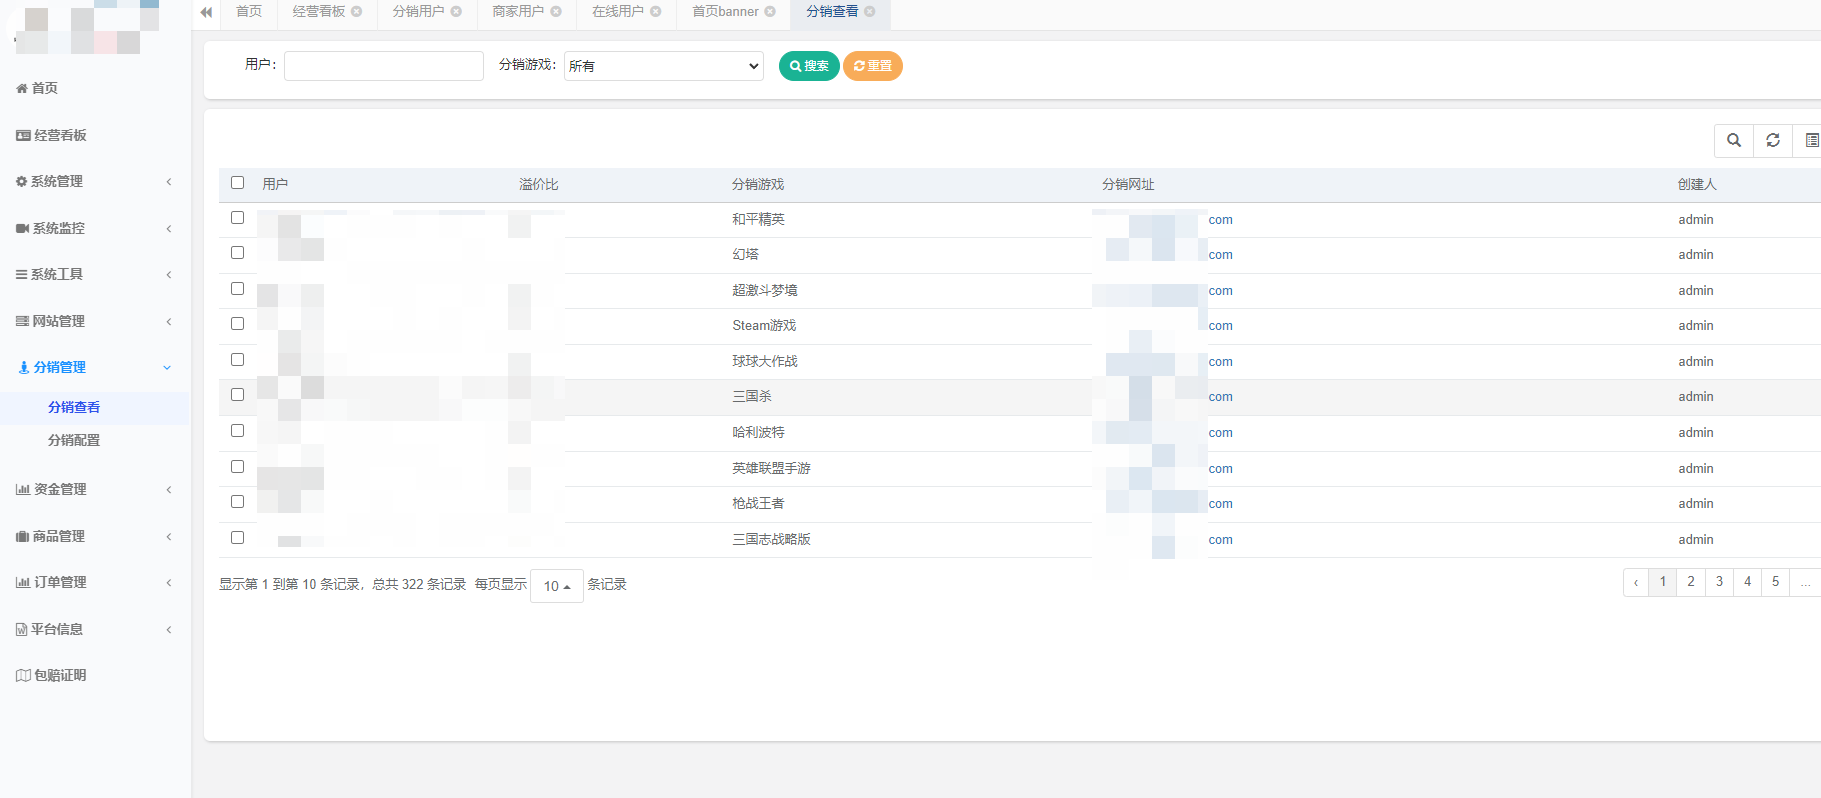
Task: Open the page size dropdown showing 10
Action: coord(557,586)
